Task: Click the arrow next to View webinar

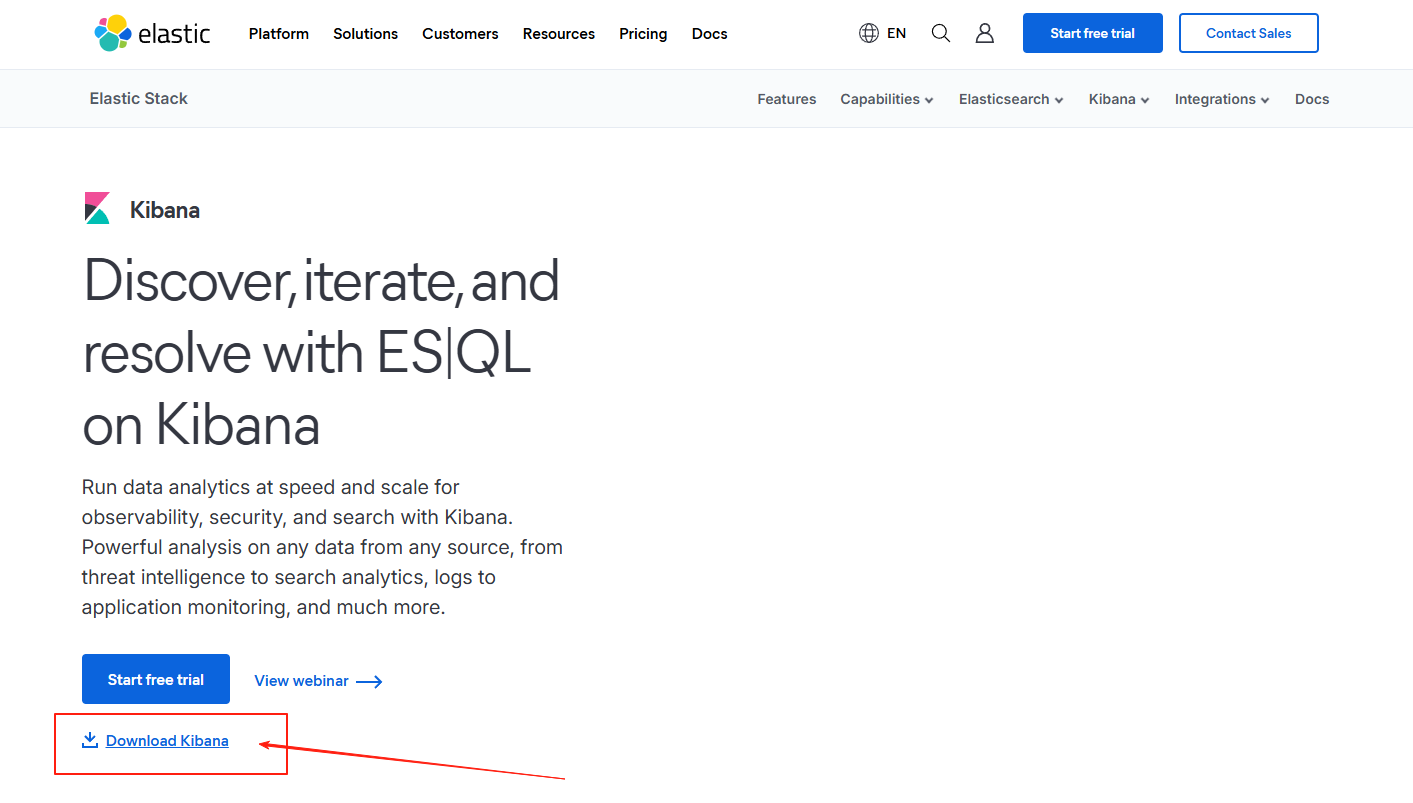Action: click(369, 681)
